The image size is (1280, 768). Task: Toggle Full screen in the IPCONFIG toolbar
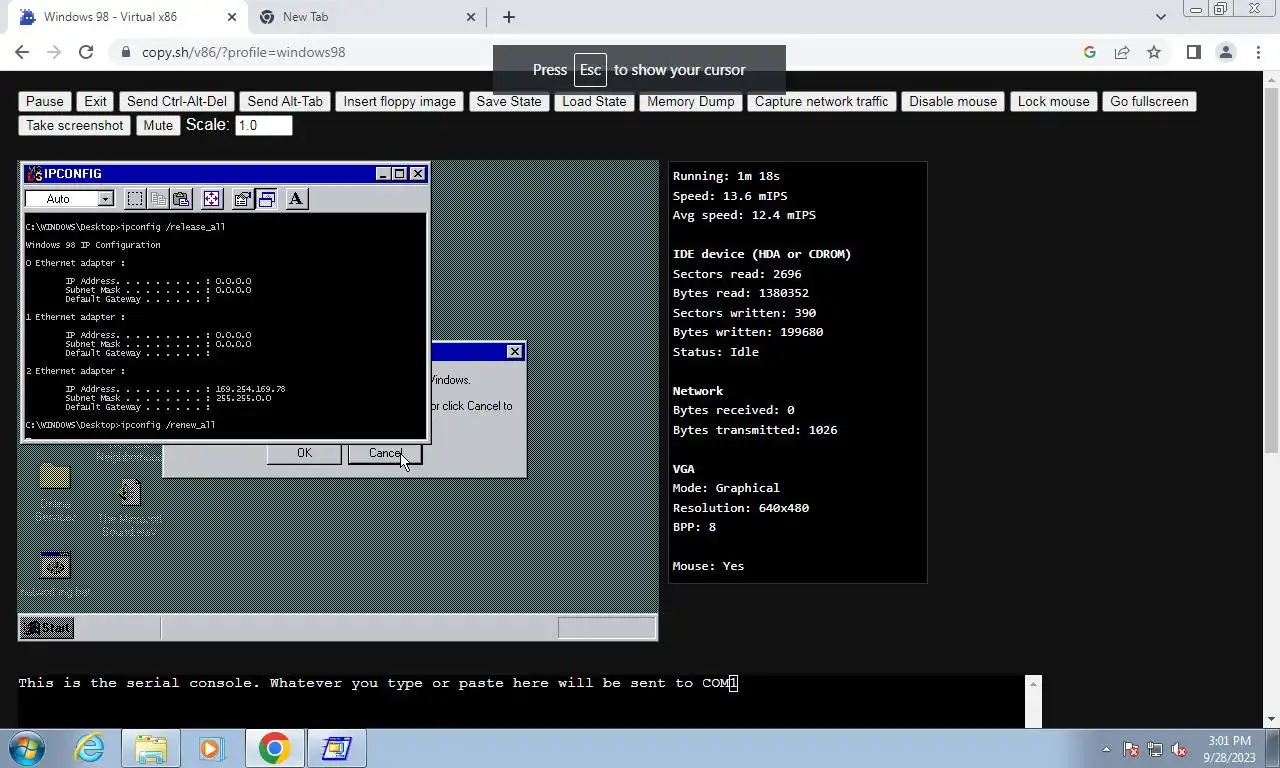click(x=212, y=199)
